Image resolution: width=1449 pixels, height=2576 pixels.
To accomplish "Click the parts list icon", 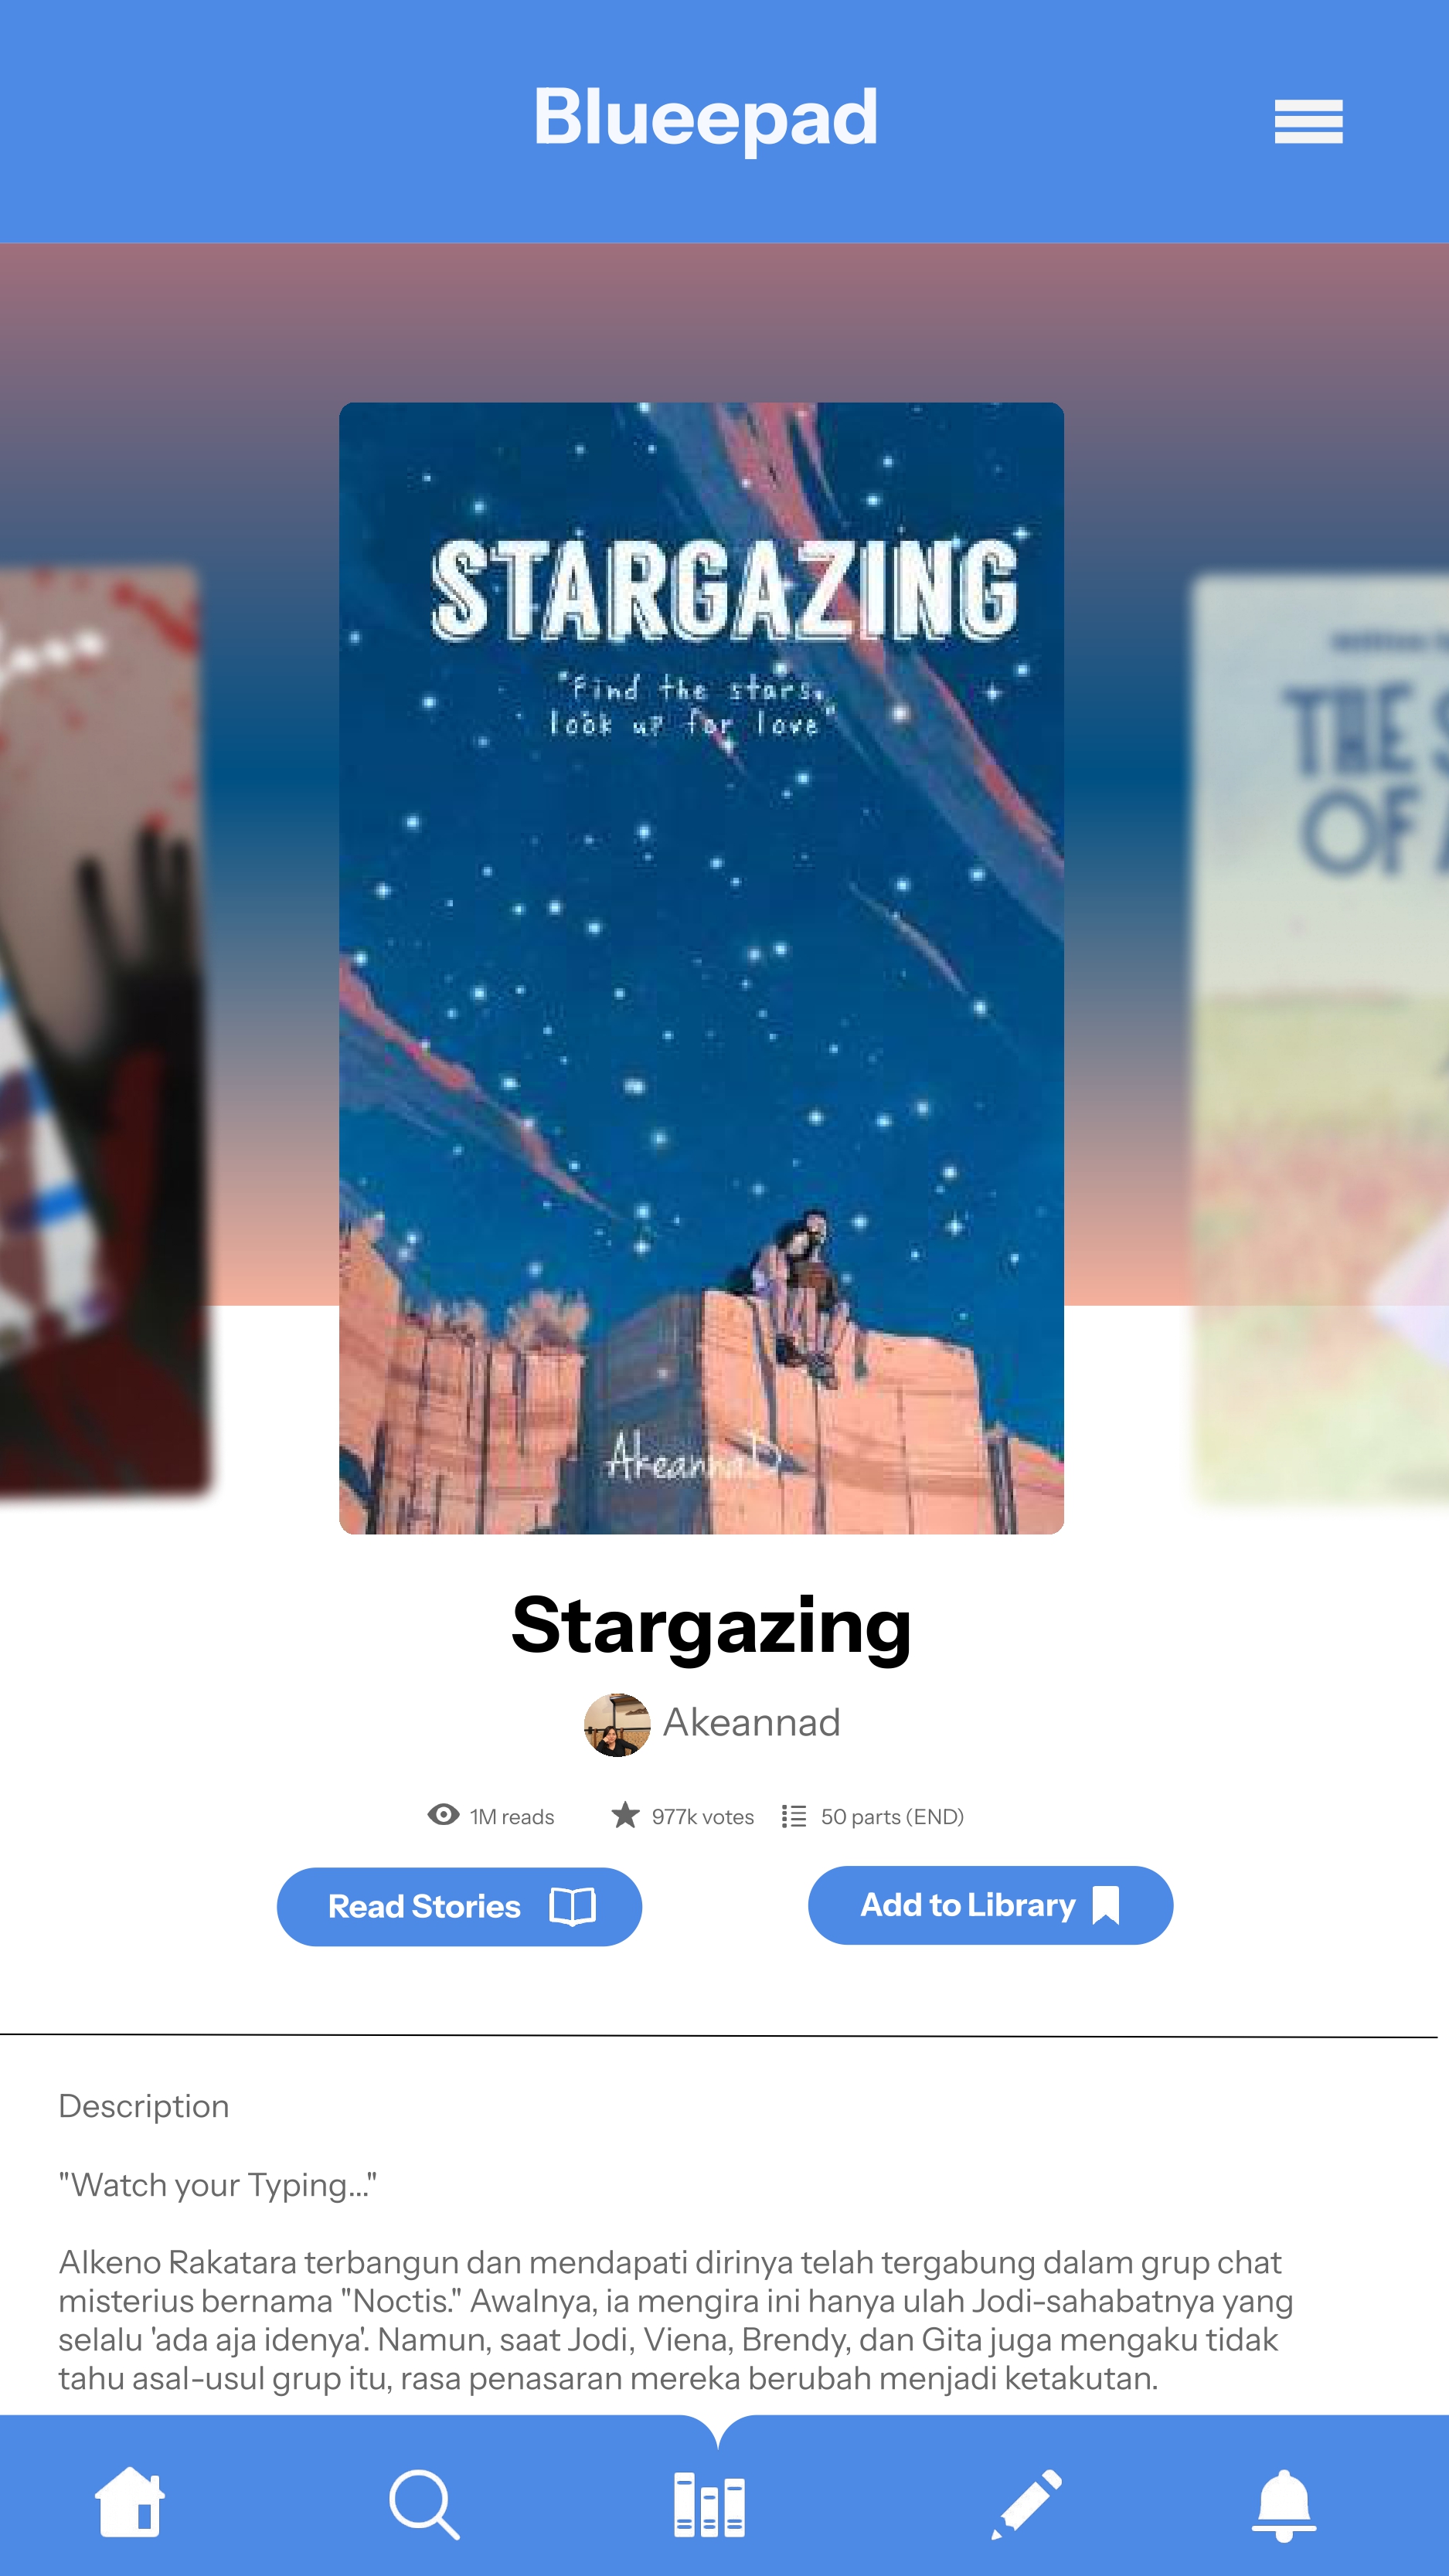I will point(794,1816).
